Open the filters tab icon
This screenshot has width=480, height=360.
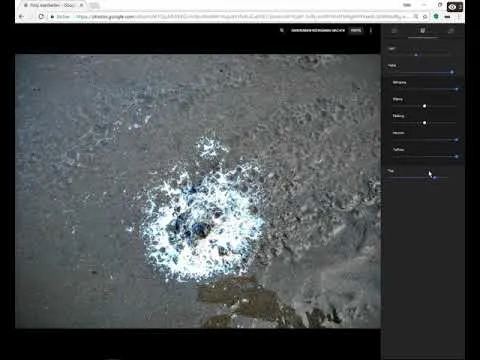[x=395, y=31]
